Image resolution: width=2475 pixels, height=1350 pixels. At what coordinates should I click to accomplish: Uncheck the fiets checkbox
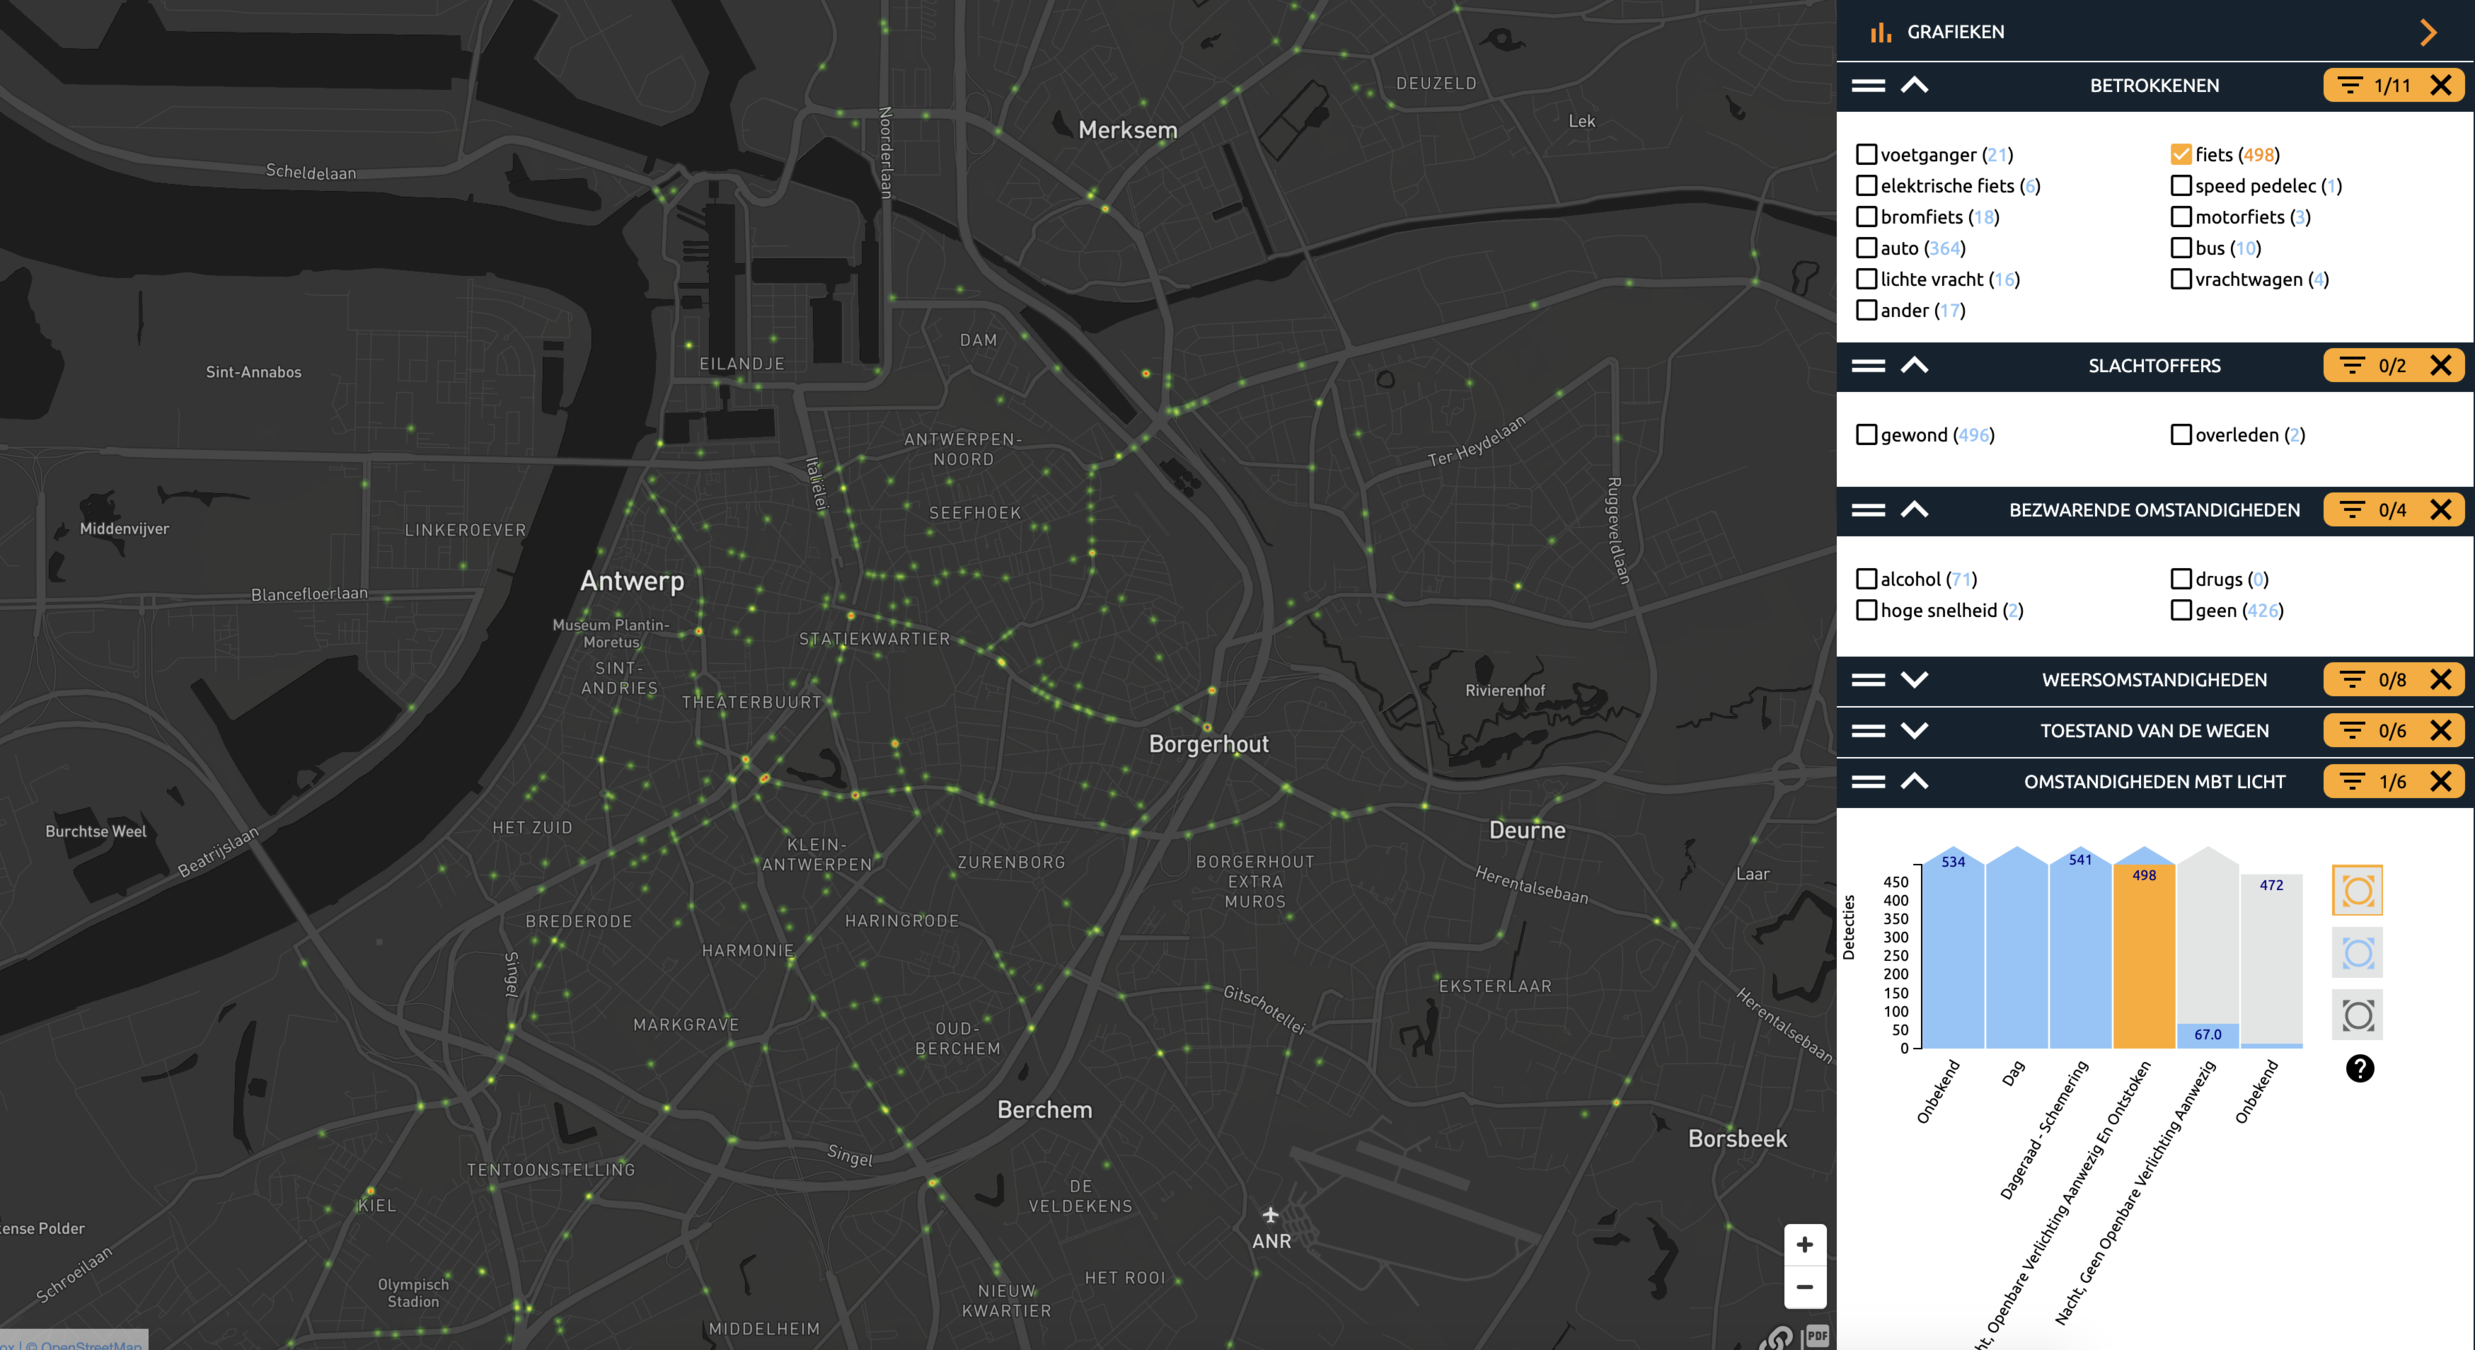point(2181,155)
